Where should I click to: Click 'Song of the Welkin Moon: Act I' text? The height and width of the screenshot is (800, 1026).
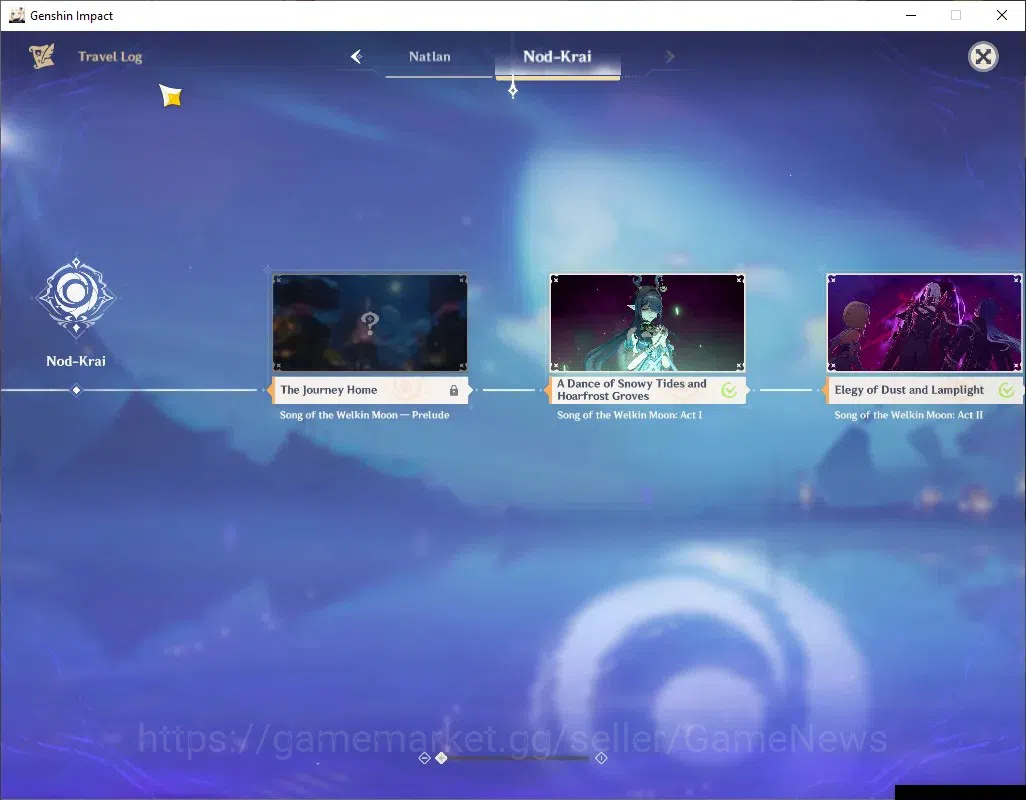(629, 415)
